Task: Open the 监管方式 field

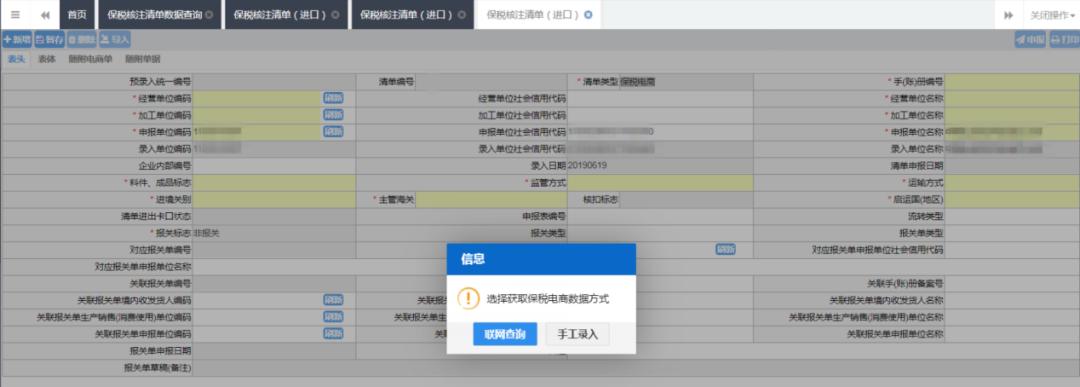Action: click(x=660, y=182)
